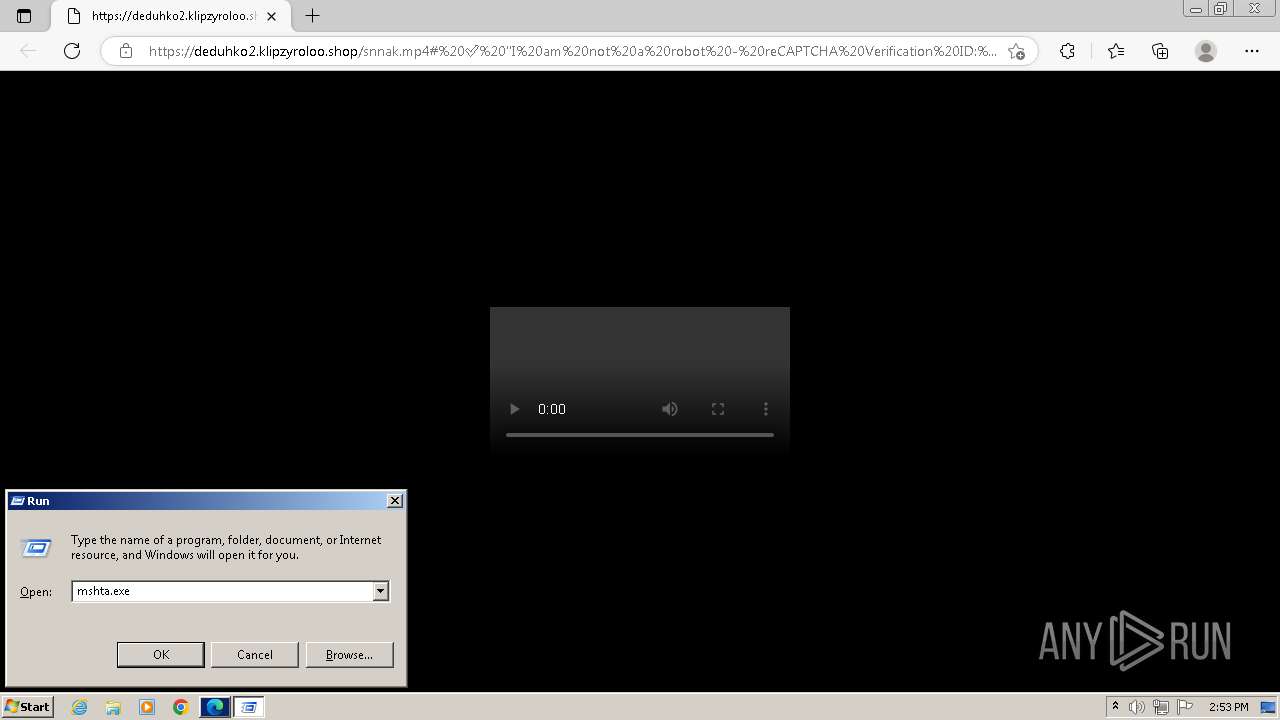Close the Run dialog

pos(395,500)
